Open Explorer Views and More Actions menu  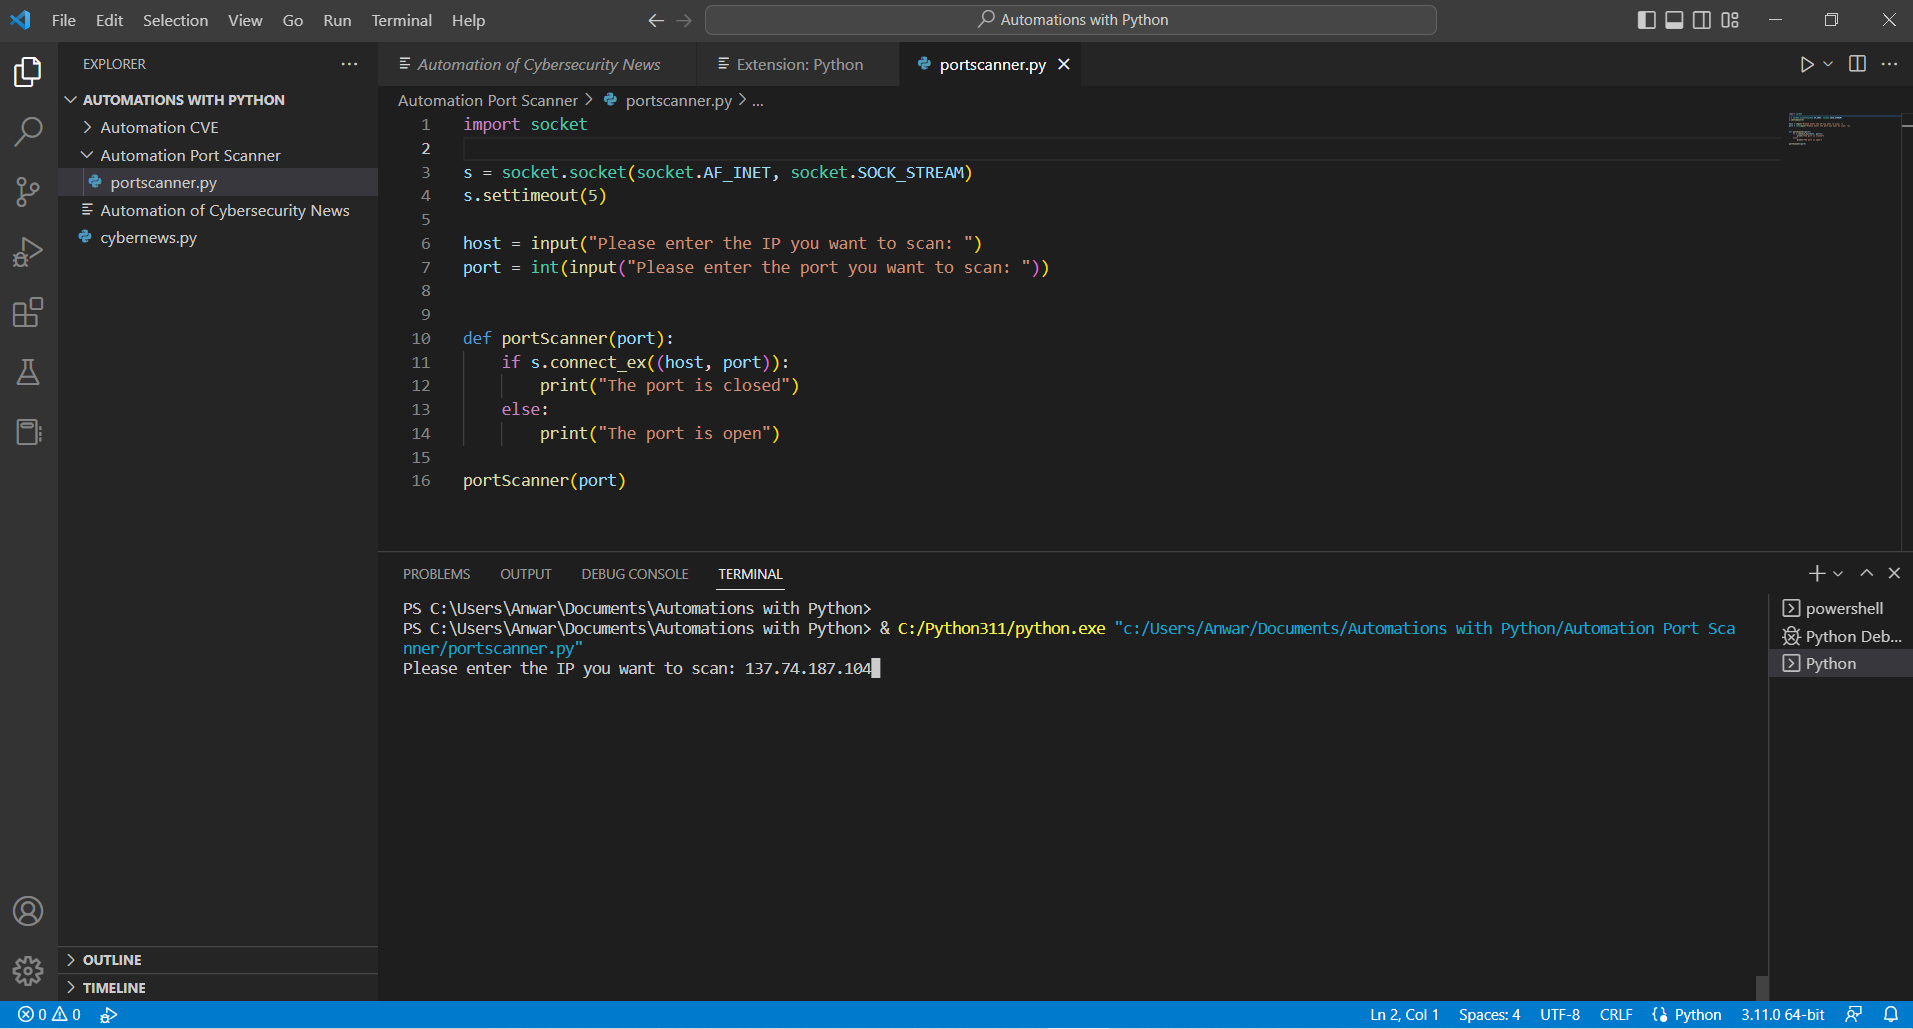(x=349, y=64)
